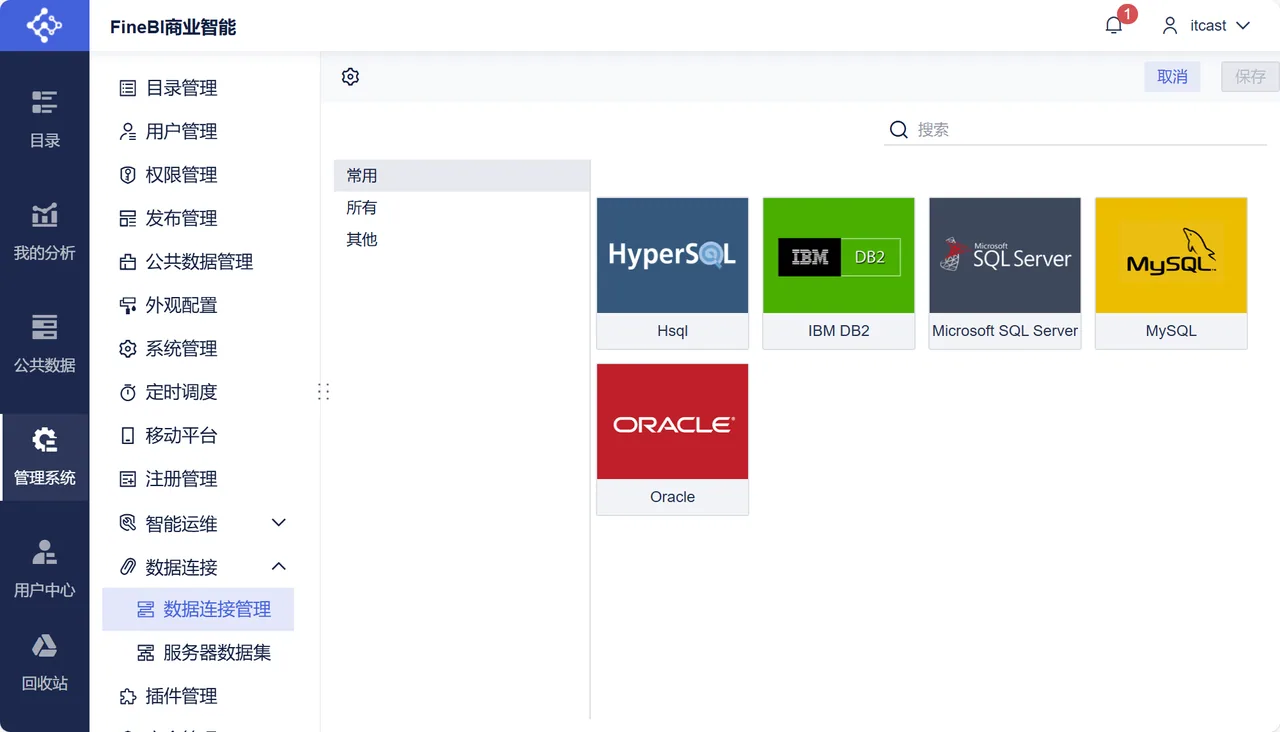Screen dimensions: 1280x732
Task: Open 用户中心 in left sidebar
Action: point(44,569)
